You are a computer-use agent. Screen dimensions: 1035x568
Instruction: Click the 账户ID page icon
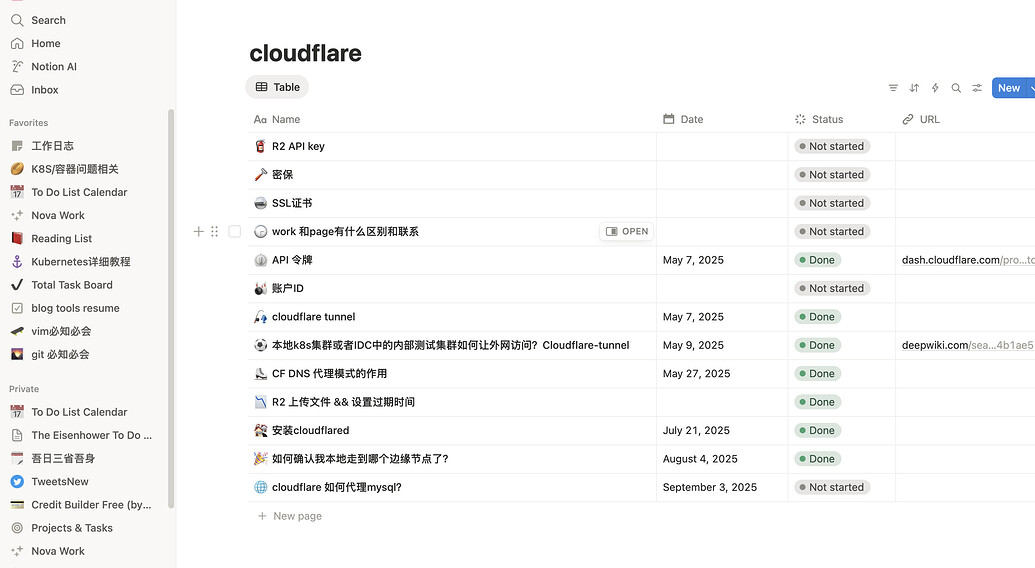pos(261,288)
